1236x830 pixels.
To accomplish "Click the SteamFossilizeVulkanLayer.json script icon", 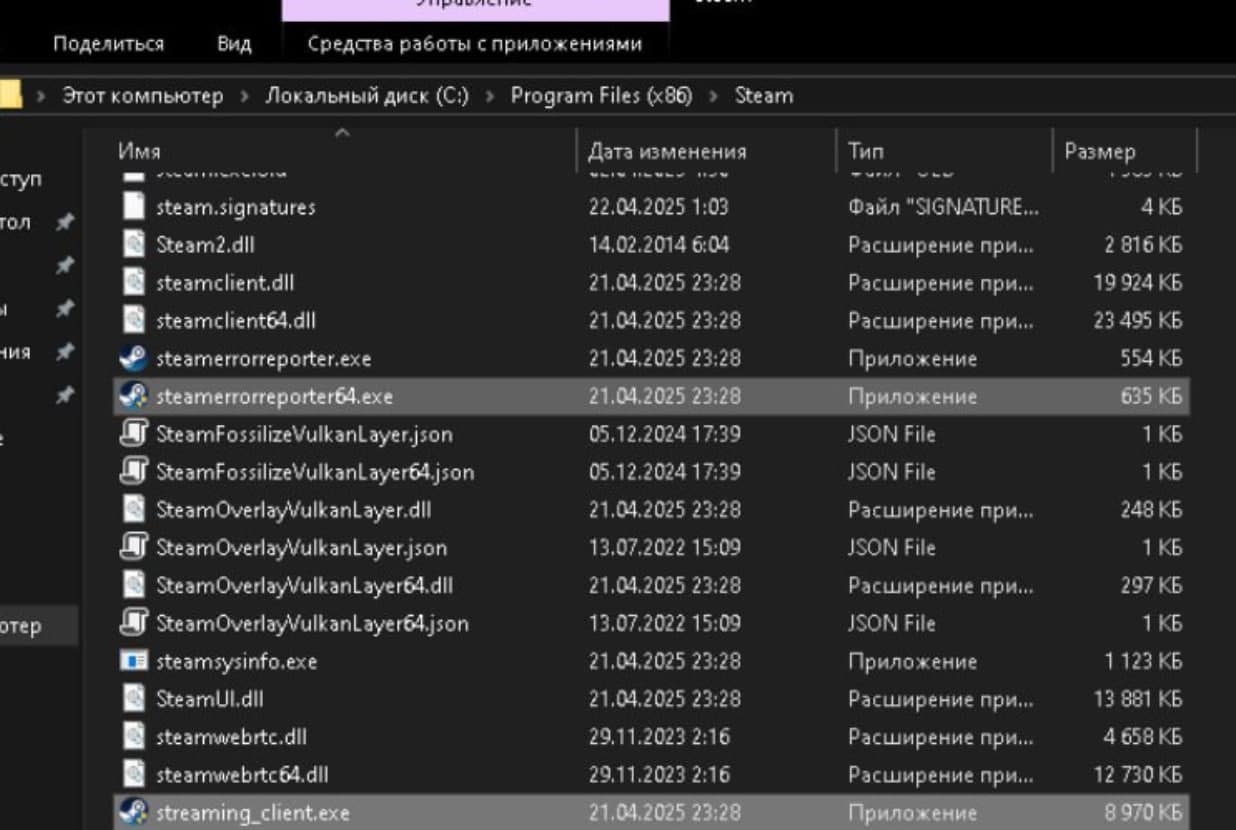I will 133,434.
